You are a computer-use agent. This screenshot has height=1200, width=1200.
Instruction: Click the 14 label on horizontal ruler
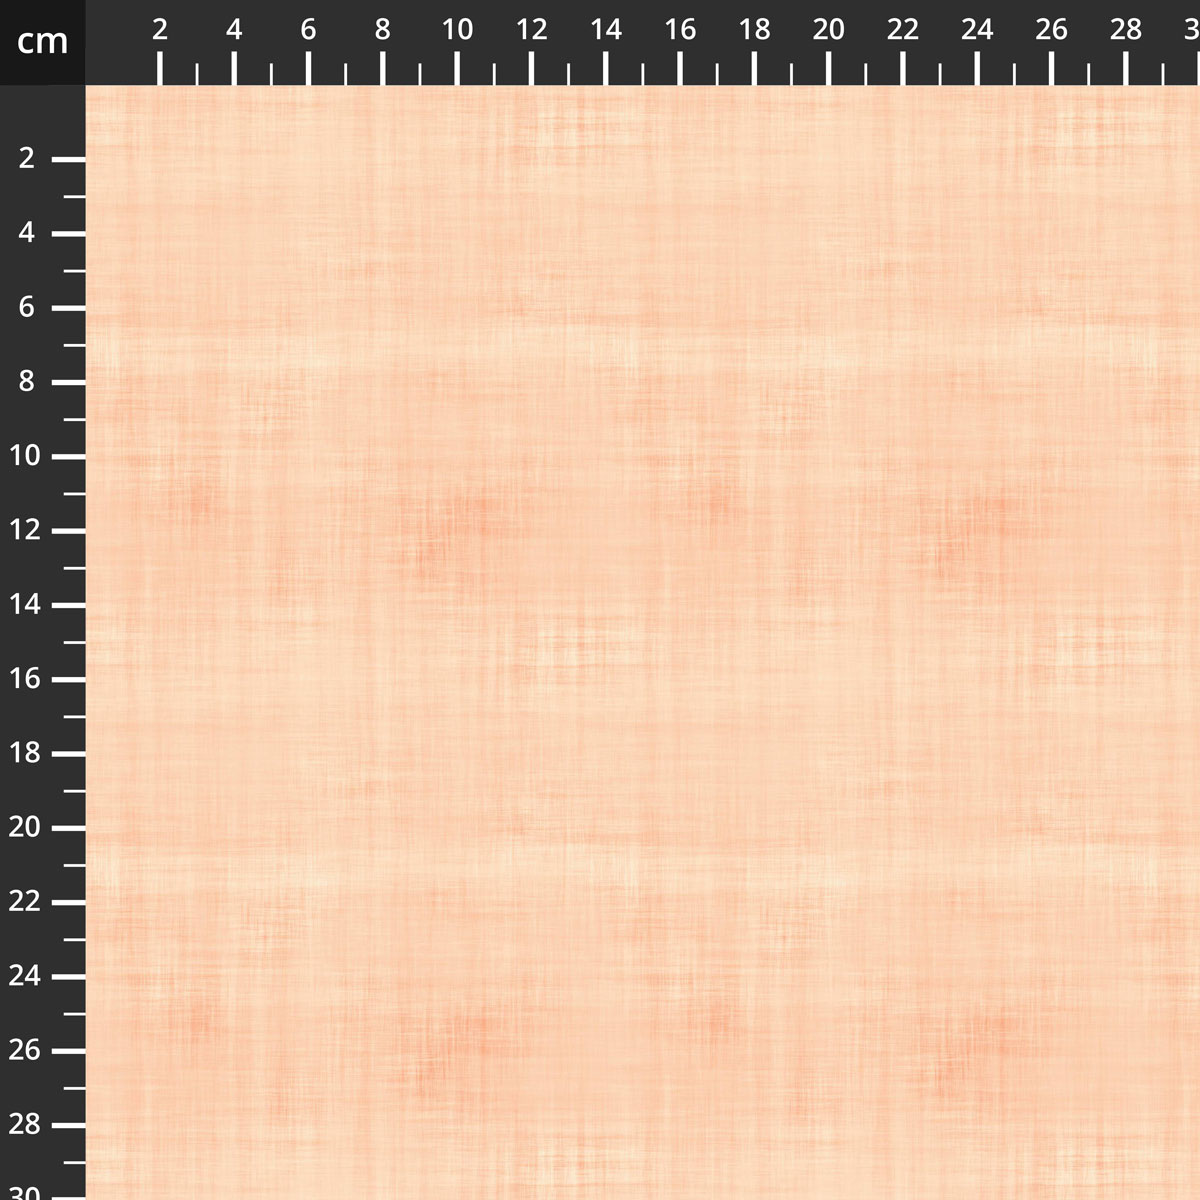point(606,30)
